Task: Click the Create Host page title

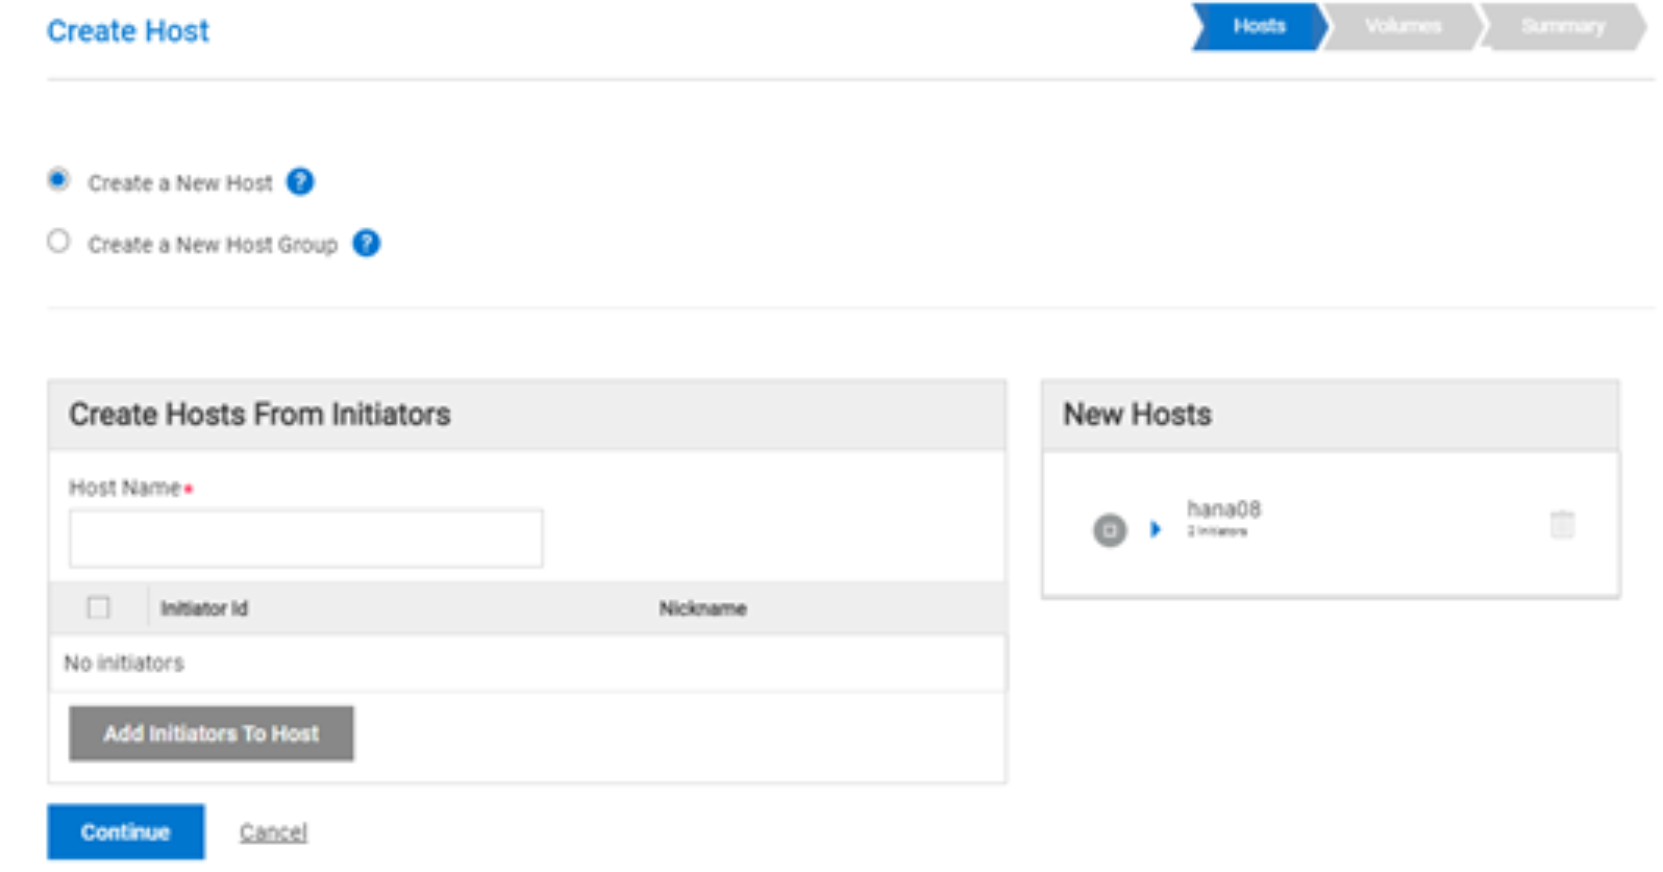Action: click(x=128, y=31)
